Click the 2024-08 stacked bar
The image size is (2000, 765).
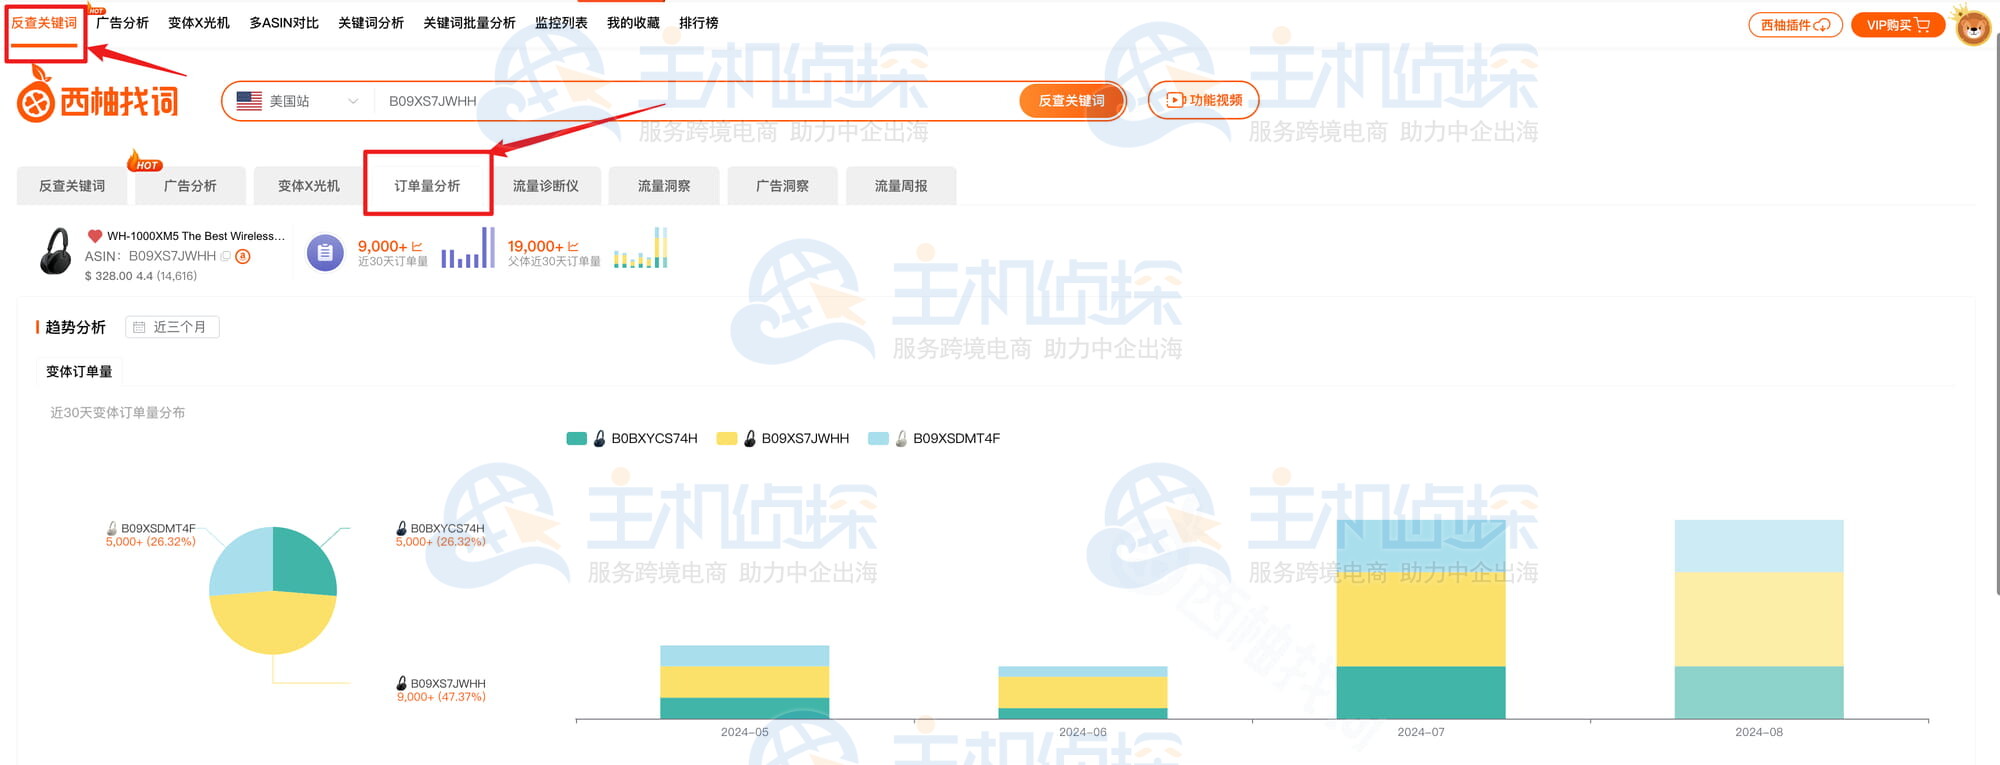(x=1759, y=619)
